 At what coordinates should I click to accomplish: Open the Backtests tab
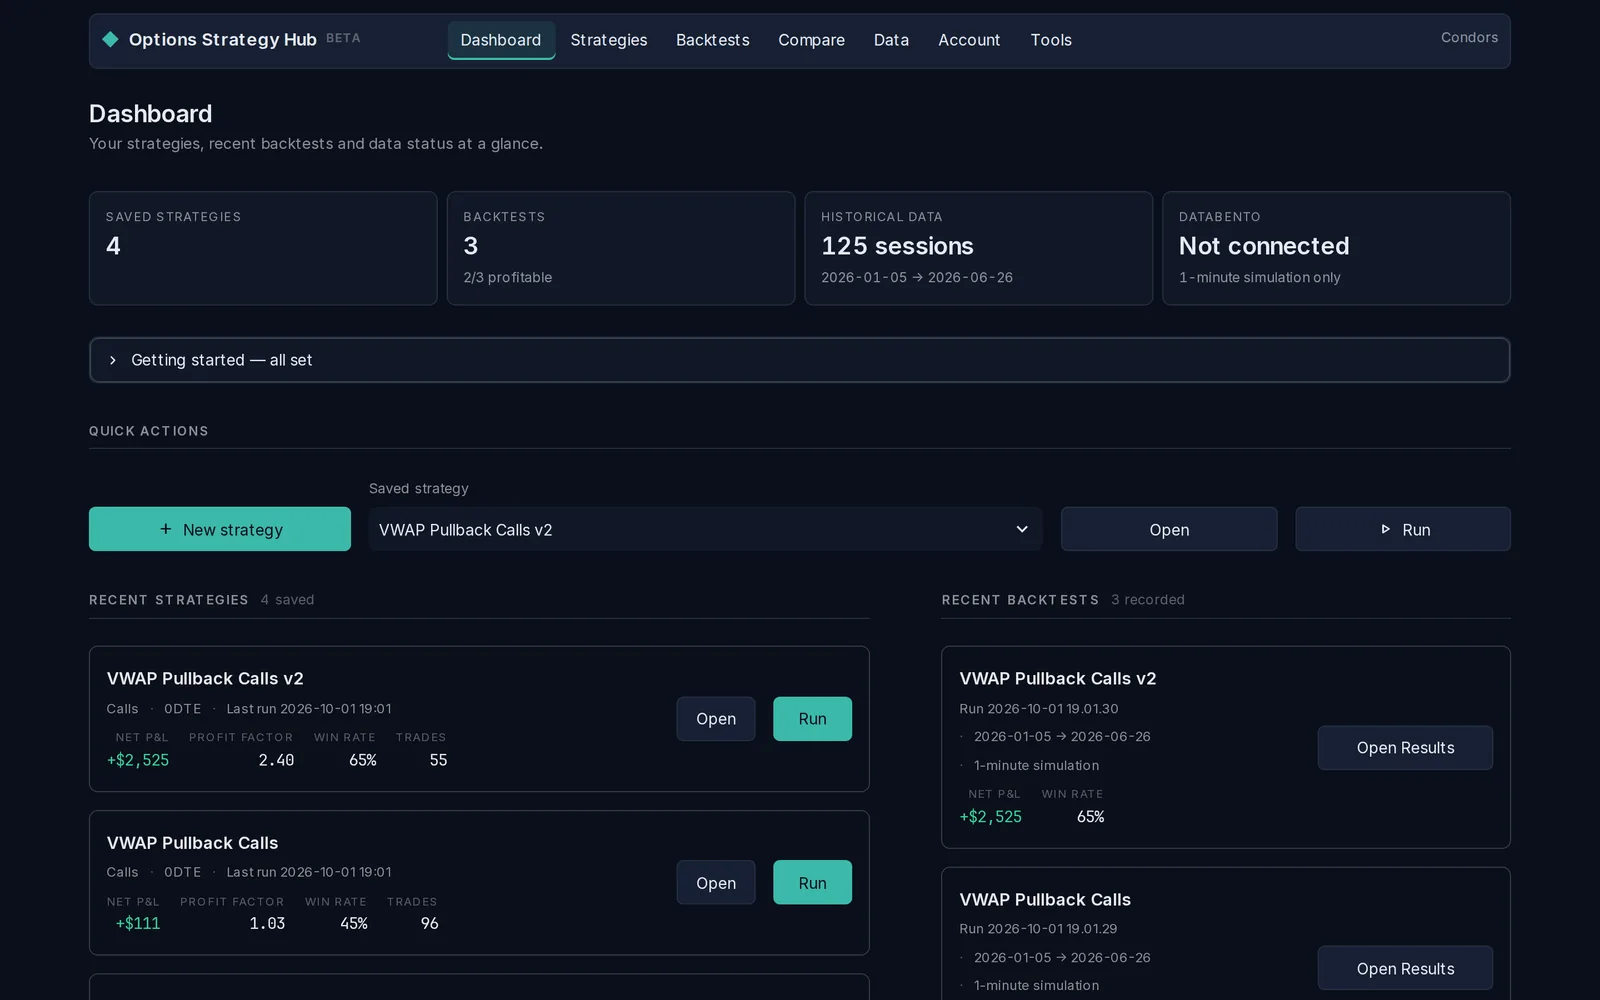tap(713, 40)
